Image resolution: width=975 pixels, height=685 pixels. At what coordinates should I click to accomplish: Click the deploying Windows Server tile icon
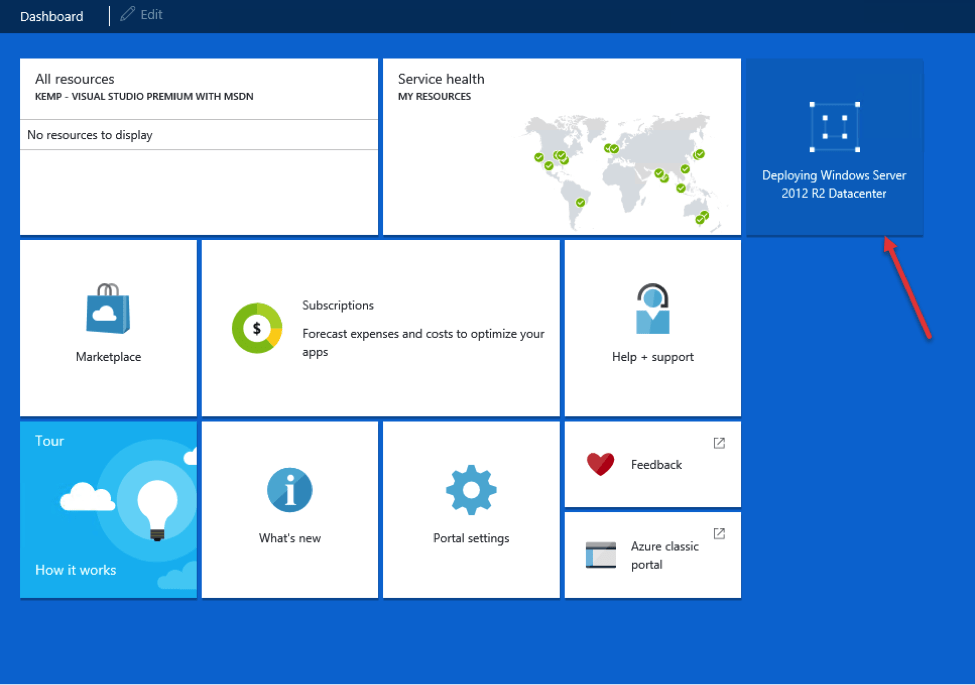tap(834, 127)
